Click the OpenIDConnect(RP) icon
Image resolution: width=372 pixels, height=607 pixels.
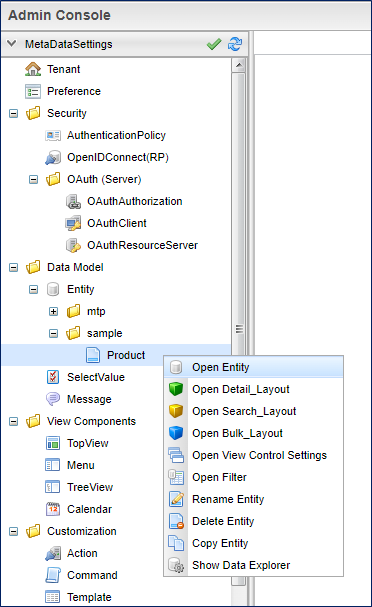click(53, 158)
